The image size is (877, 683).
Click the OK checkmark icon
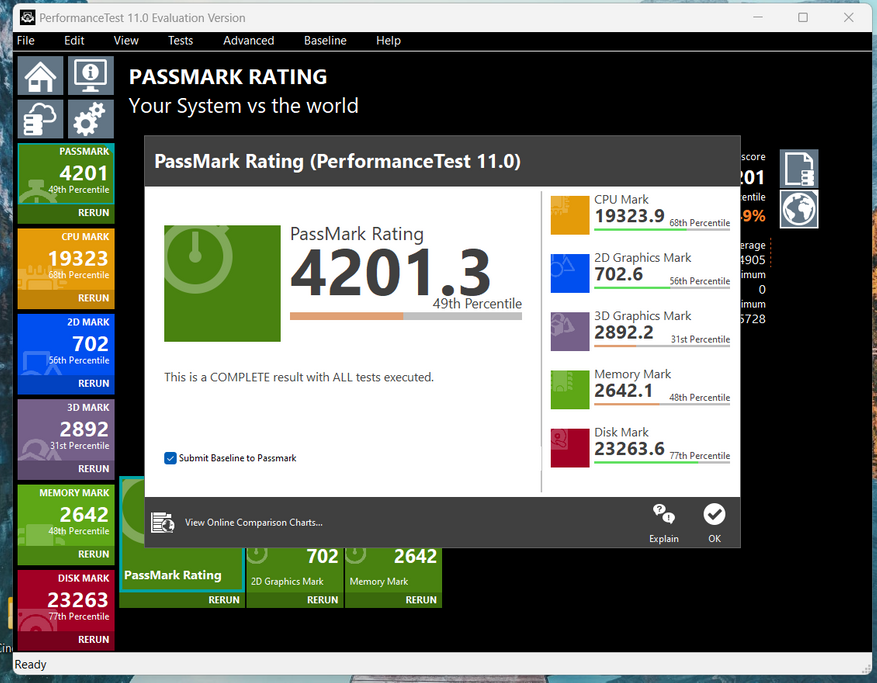click(714, 514)
